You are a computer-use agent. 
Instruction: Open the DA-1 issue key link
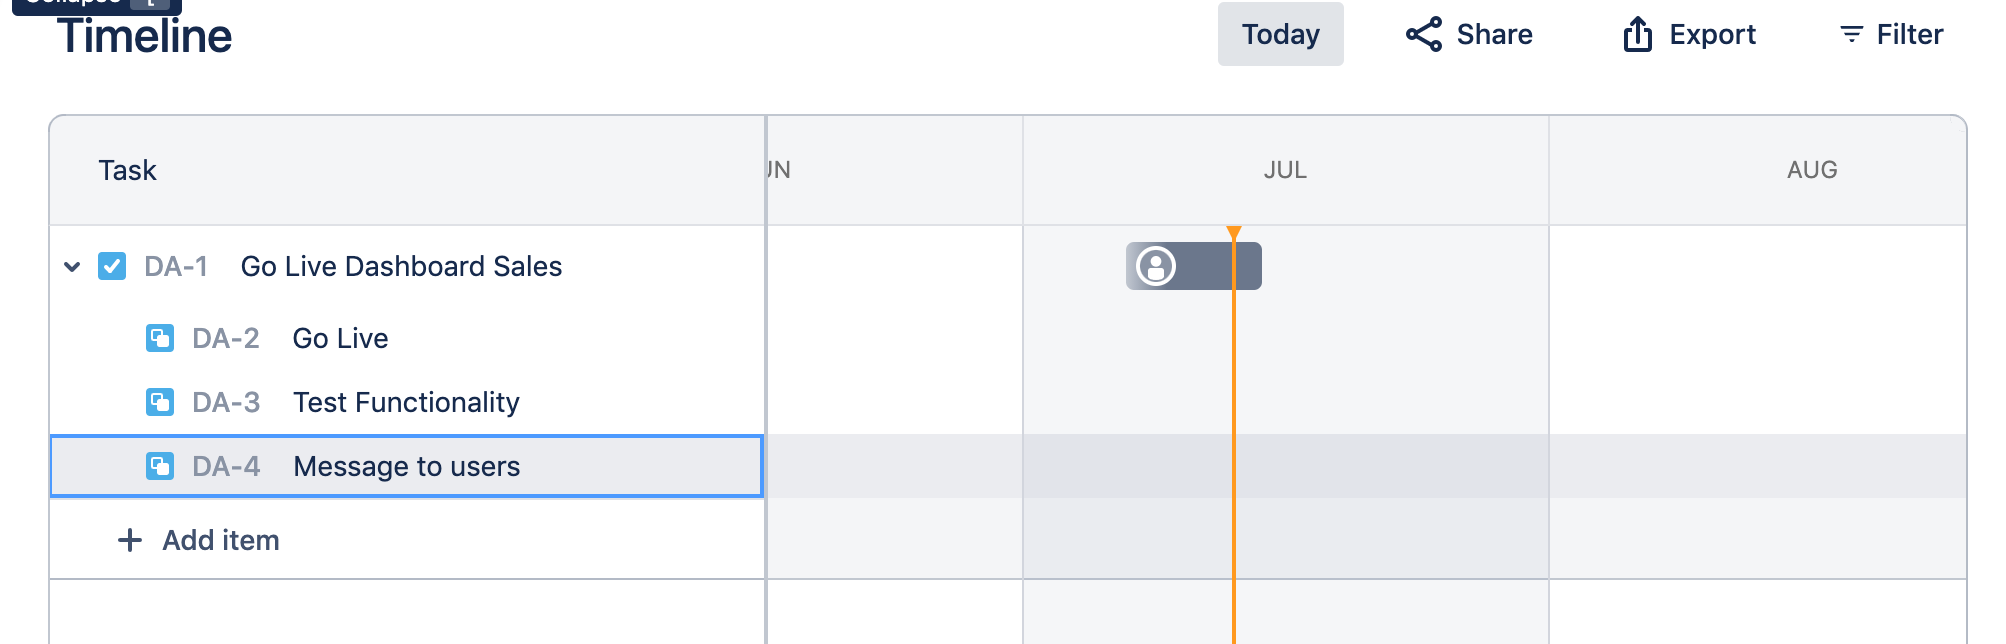tap(176, 266)
